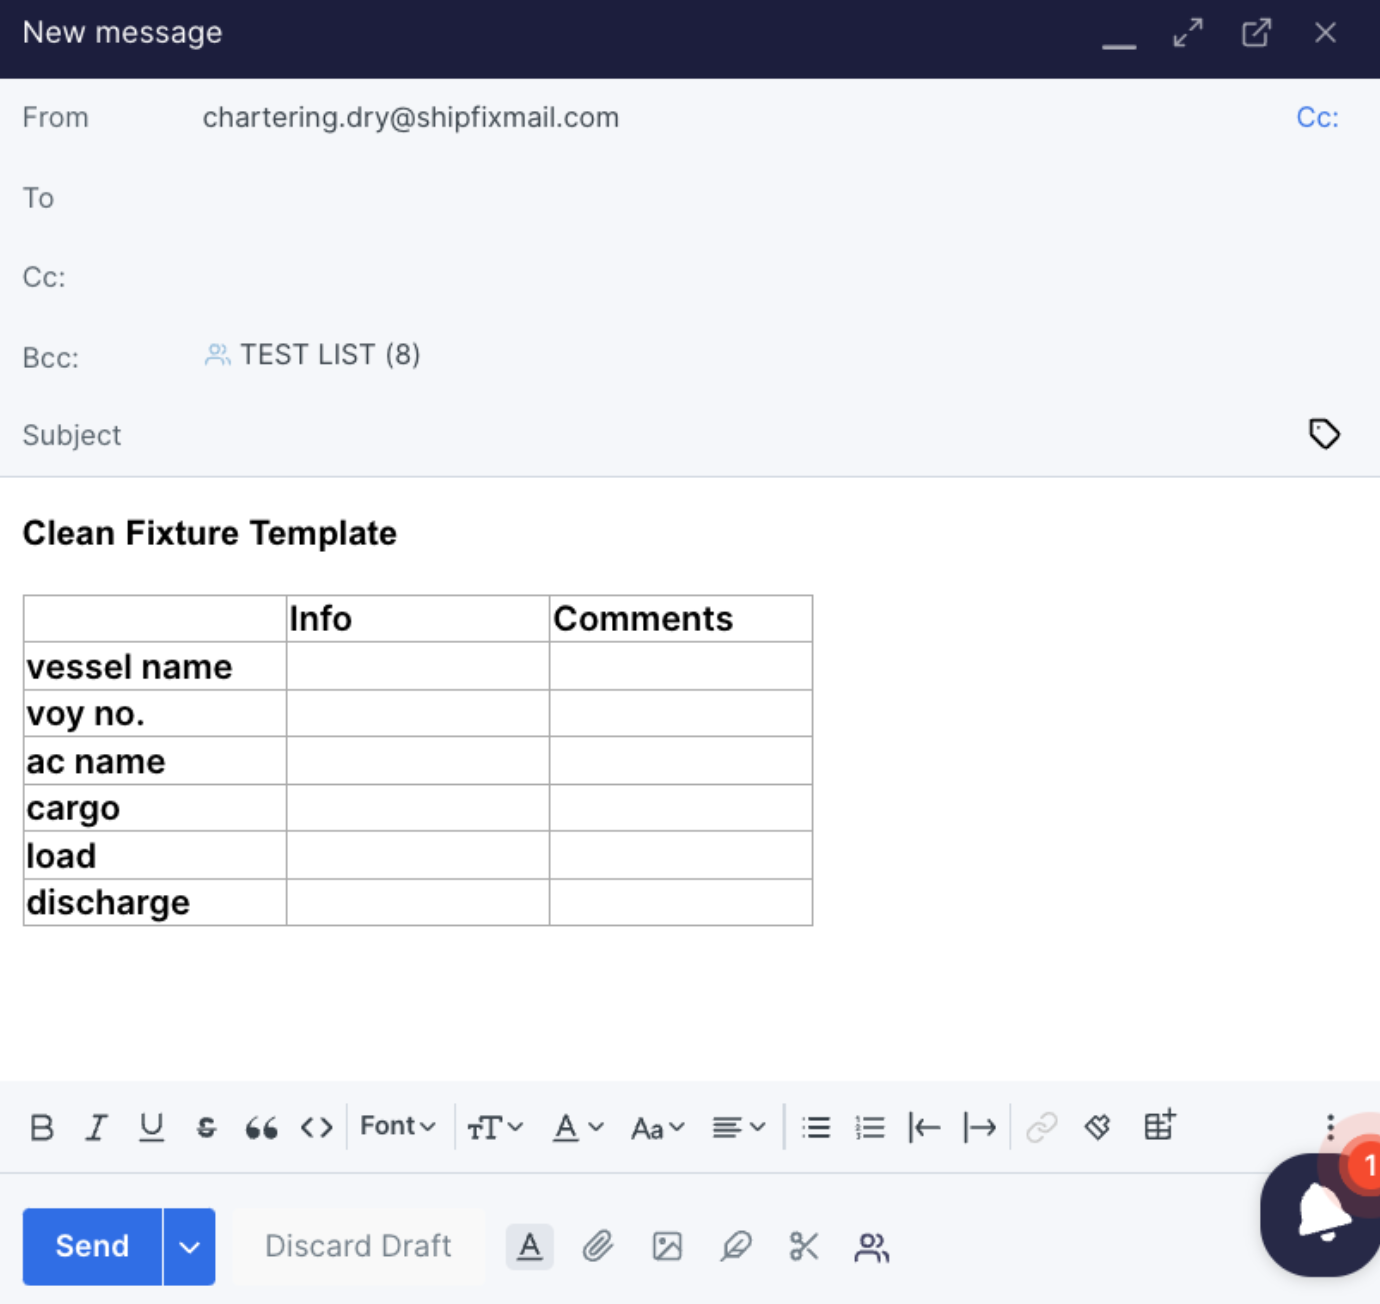
Task: Click the Subject input field
Action: click(x=700, y=436)
